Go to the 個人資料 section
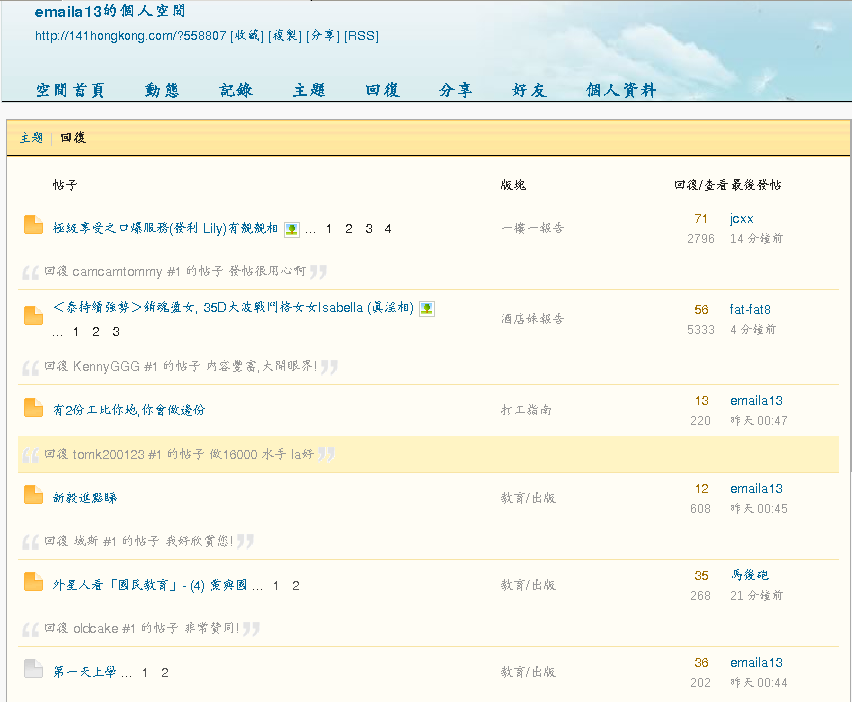 tap(621, 89)
